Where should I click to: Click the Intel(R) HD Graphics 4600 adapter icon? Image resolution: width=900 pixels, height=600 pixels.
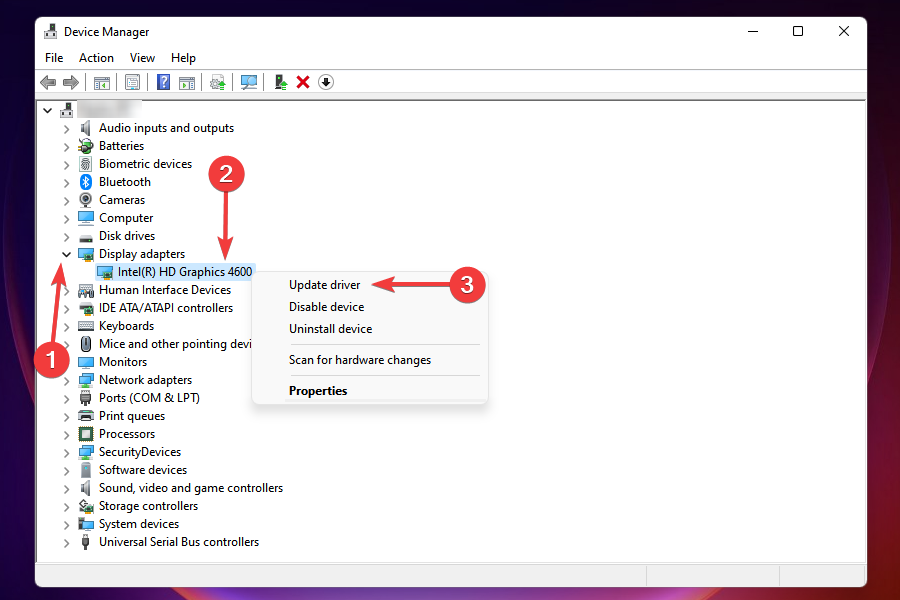[x=105, y=272]
